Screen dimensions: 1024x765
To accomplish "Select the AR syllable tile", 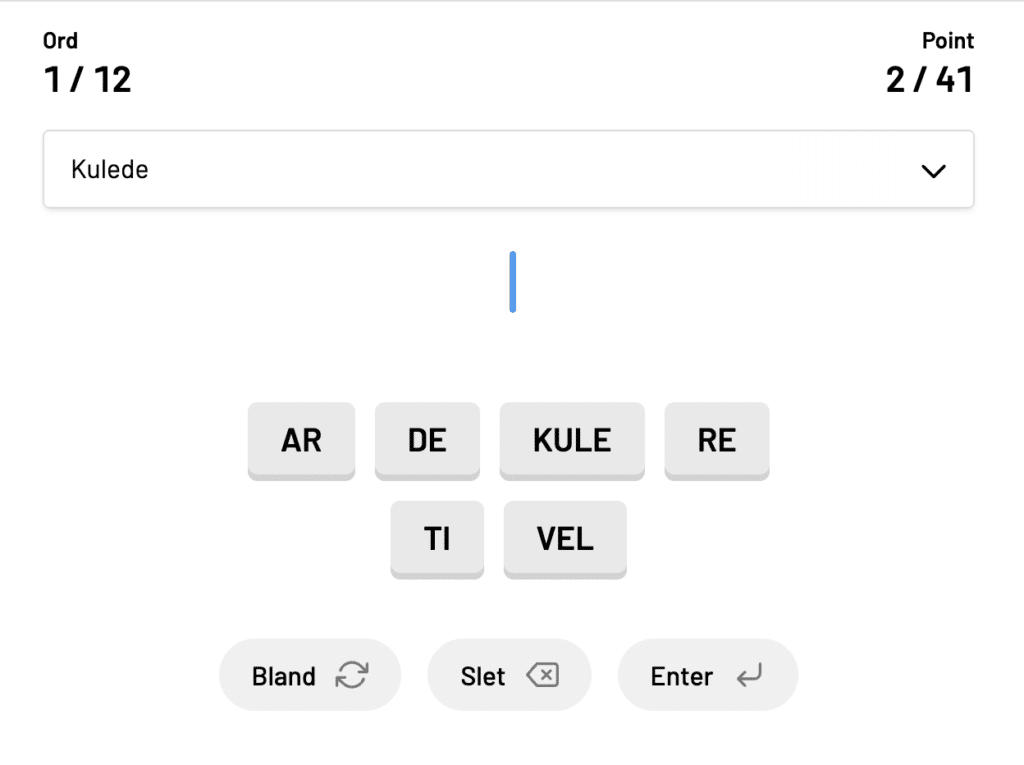I will (x=301, y=440).
